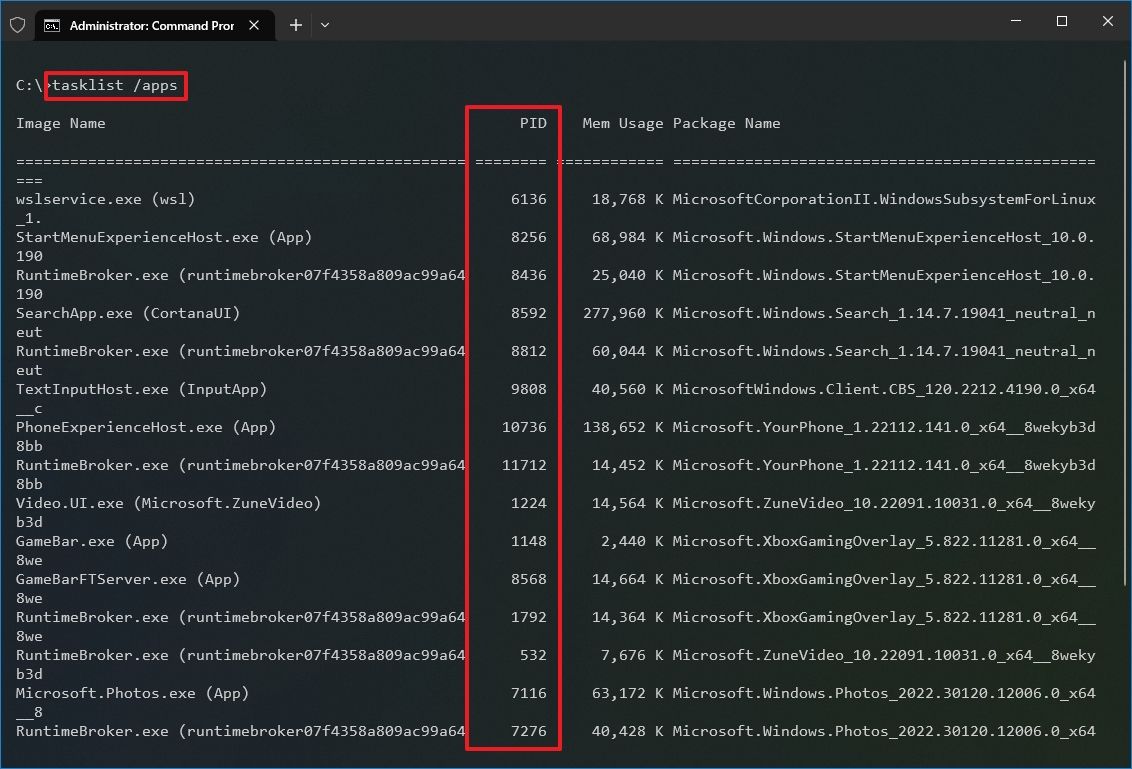This screenshot has width=1132, height=769.
Task: Click the highlighted tasklist /apps command
Action: (x=116, y=86)
